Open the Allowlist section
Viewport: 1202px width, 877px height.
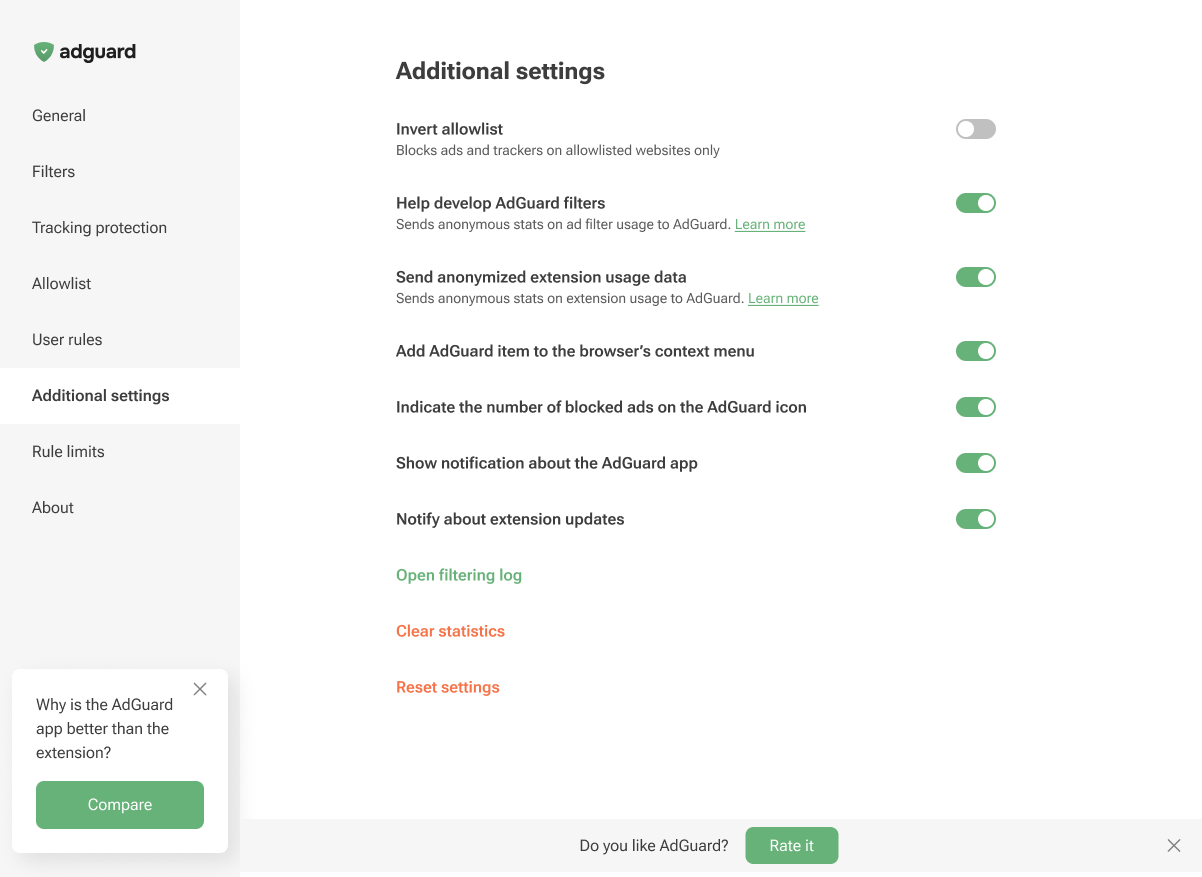[x=61, y=283]
